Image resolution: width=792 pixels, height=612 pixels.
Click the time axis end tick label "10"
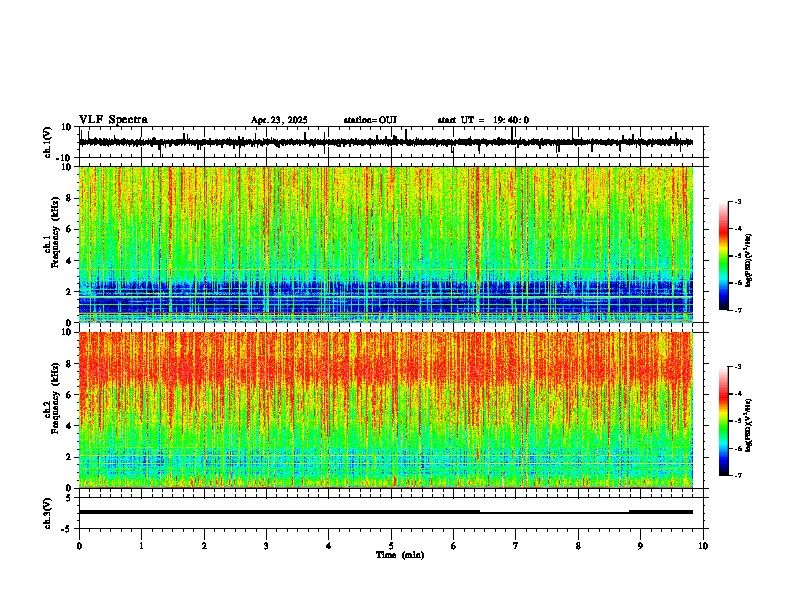coord(703,546)
